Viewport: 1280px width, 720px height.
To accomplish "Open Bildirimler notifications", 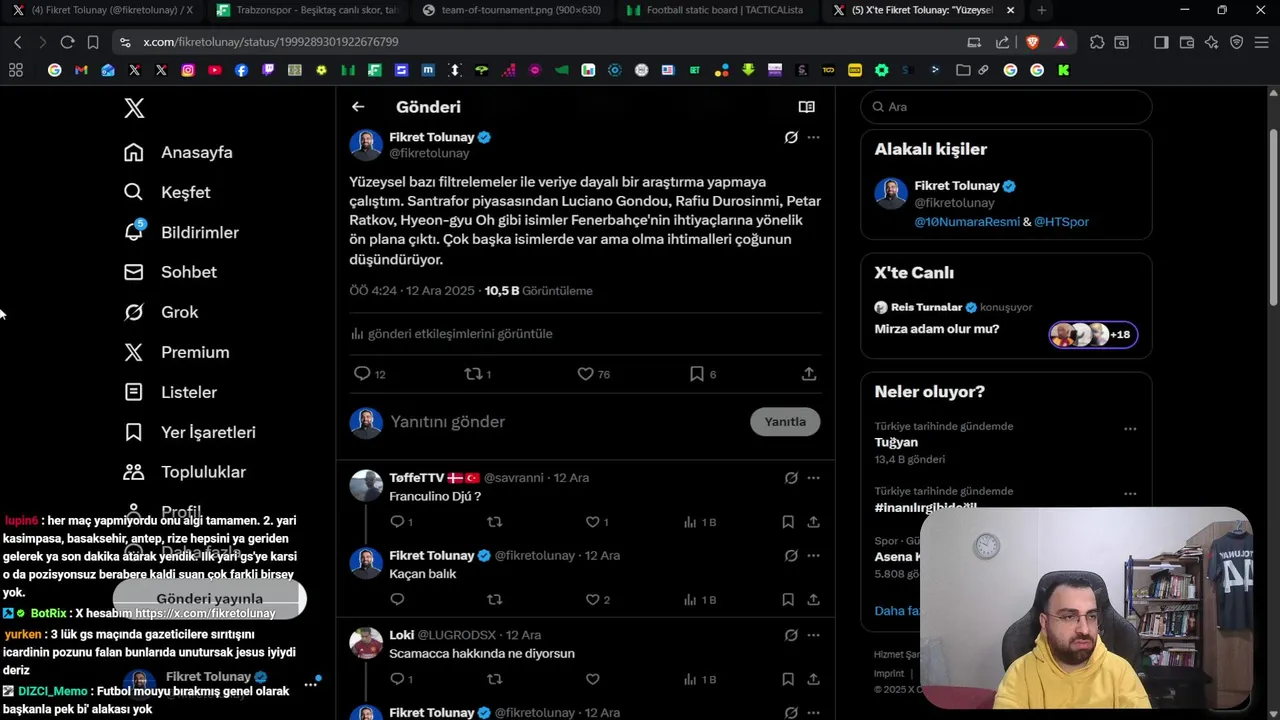I will point(181,232).
